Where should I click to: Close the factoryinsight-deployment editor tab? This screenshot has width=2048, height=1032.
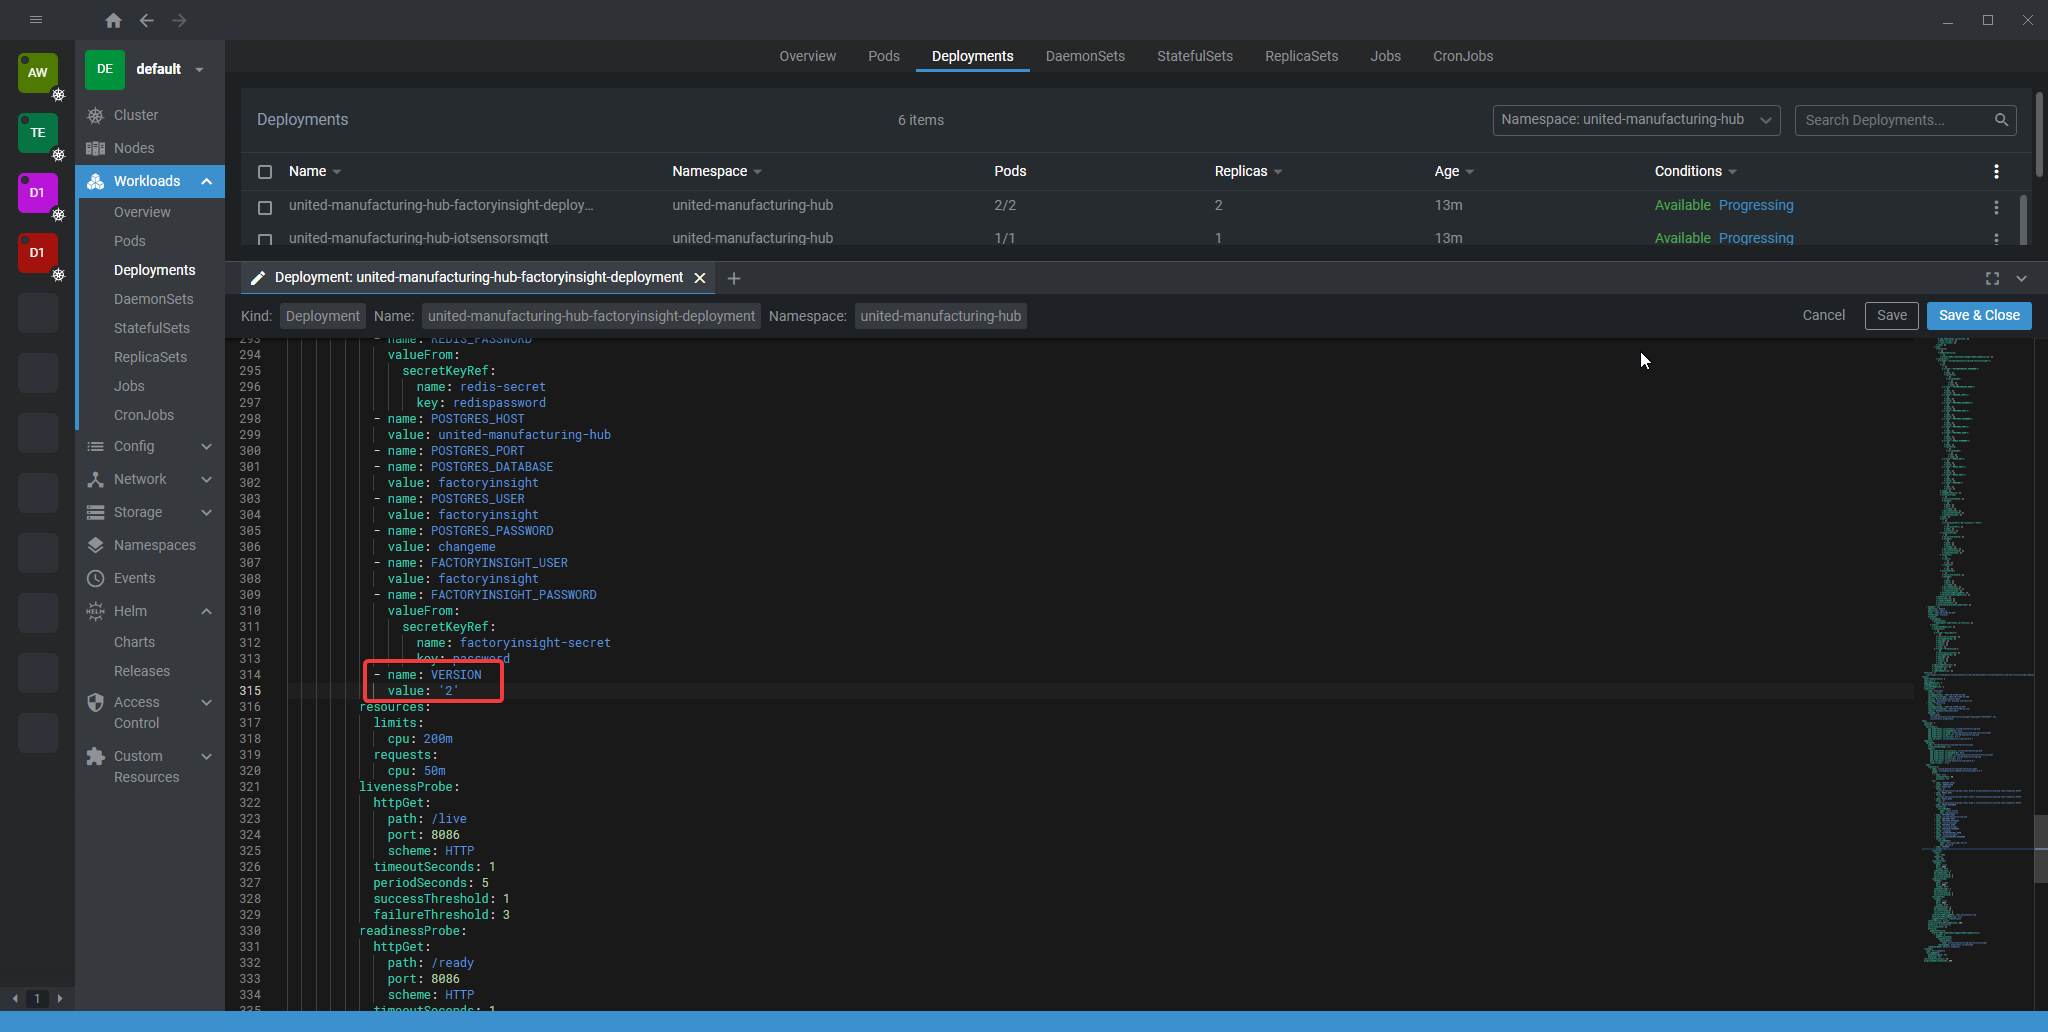click(x=700, y=278)
